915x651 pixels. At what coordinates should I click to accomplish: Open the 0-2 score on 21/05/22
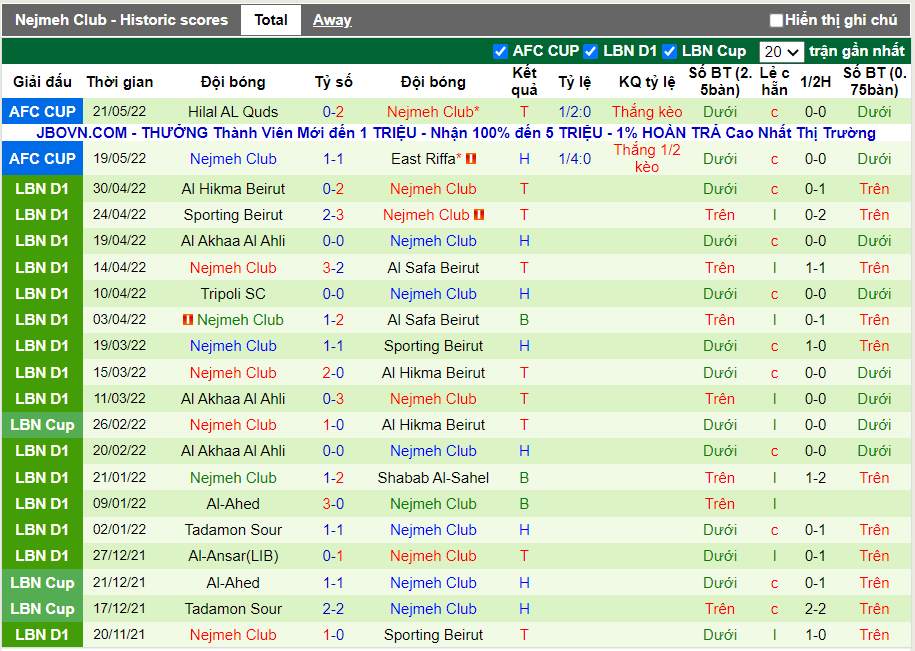(333, 112)
